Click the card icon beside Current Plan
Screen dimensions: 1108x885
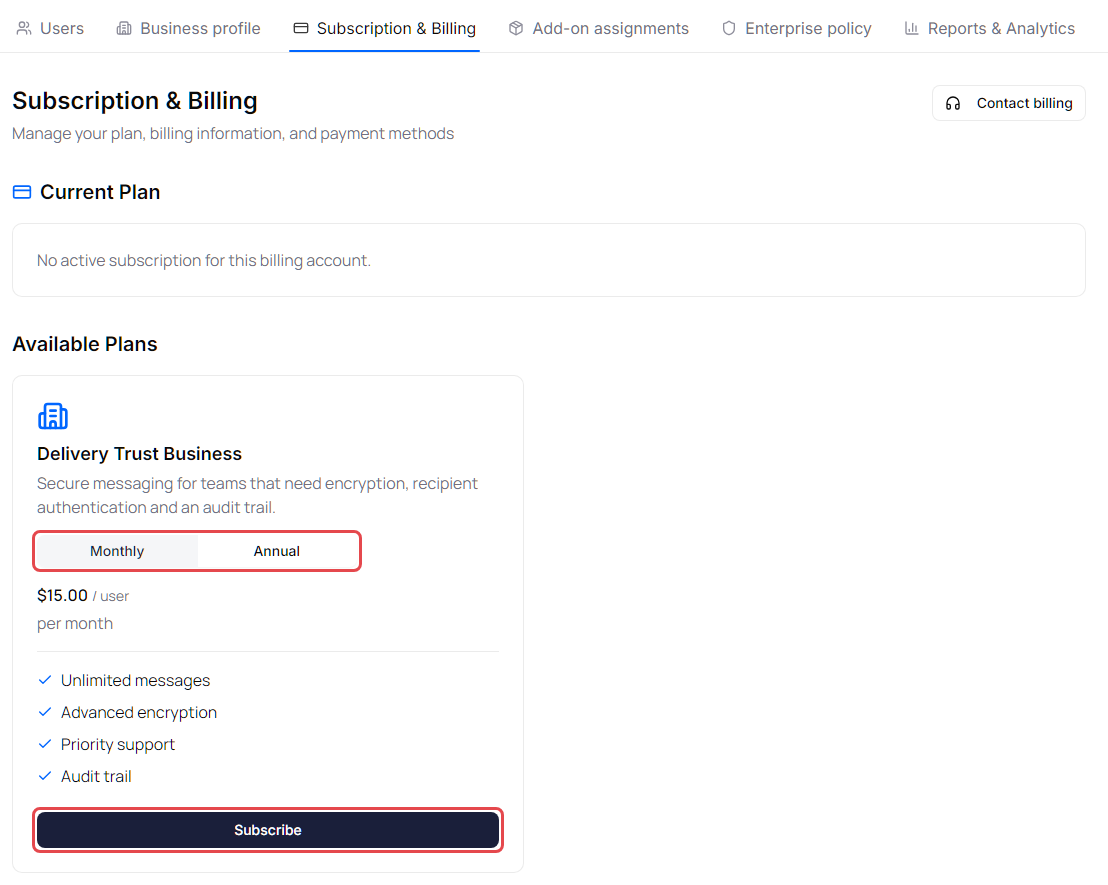[x=22, y=192]
